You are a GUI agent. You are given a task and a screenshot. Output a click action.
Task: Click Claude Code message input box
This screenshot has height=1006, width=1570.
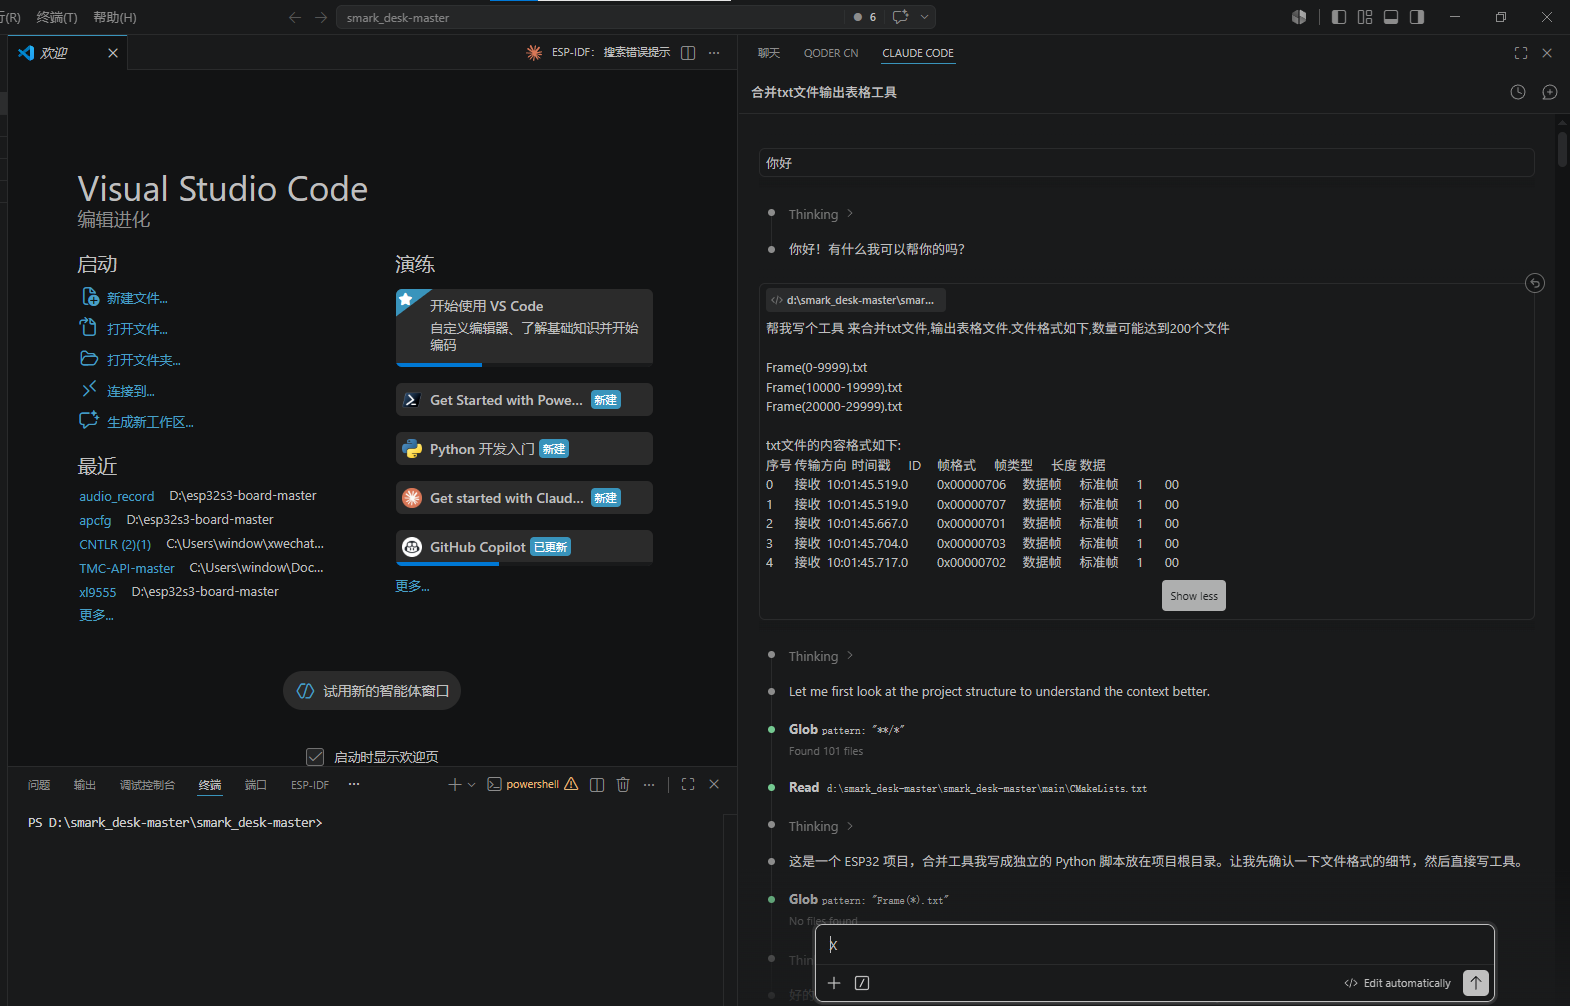[x=1155, y=945]
